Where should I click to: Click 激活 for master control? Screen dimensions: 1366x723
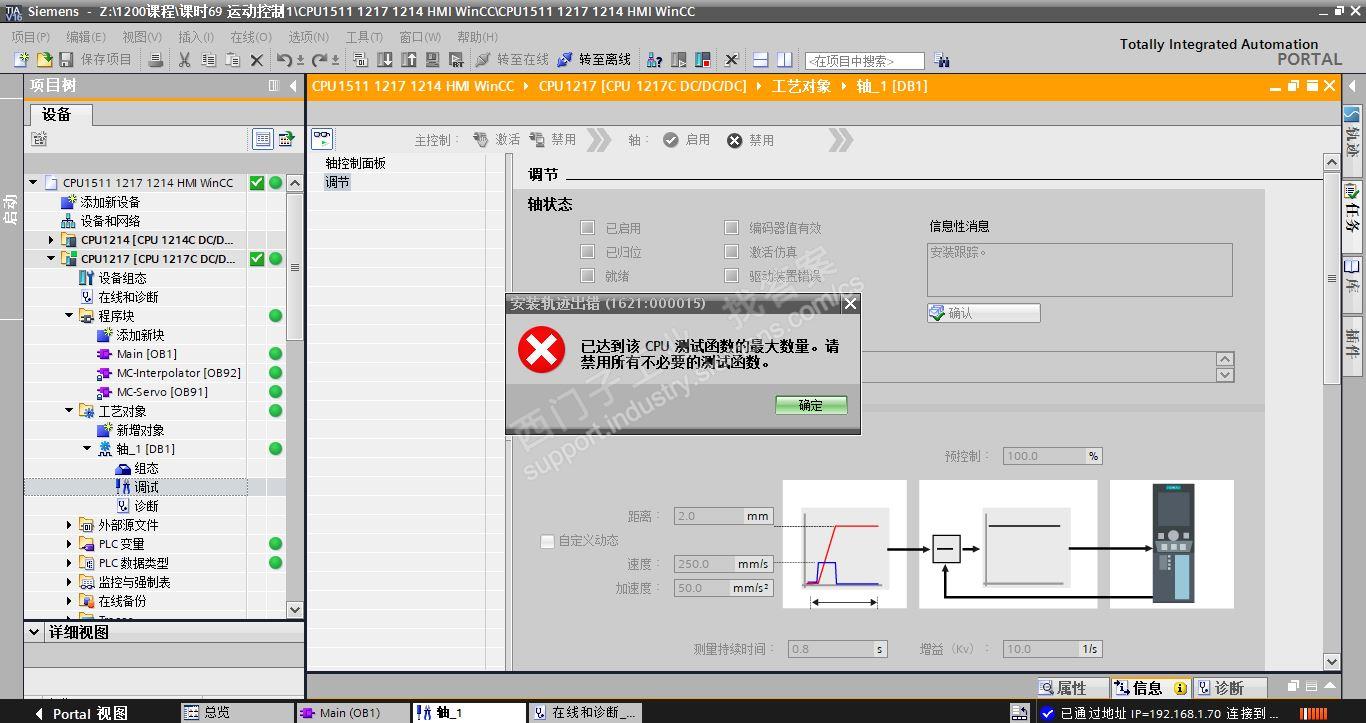tap(497, 140)
